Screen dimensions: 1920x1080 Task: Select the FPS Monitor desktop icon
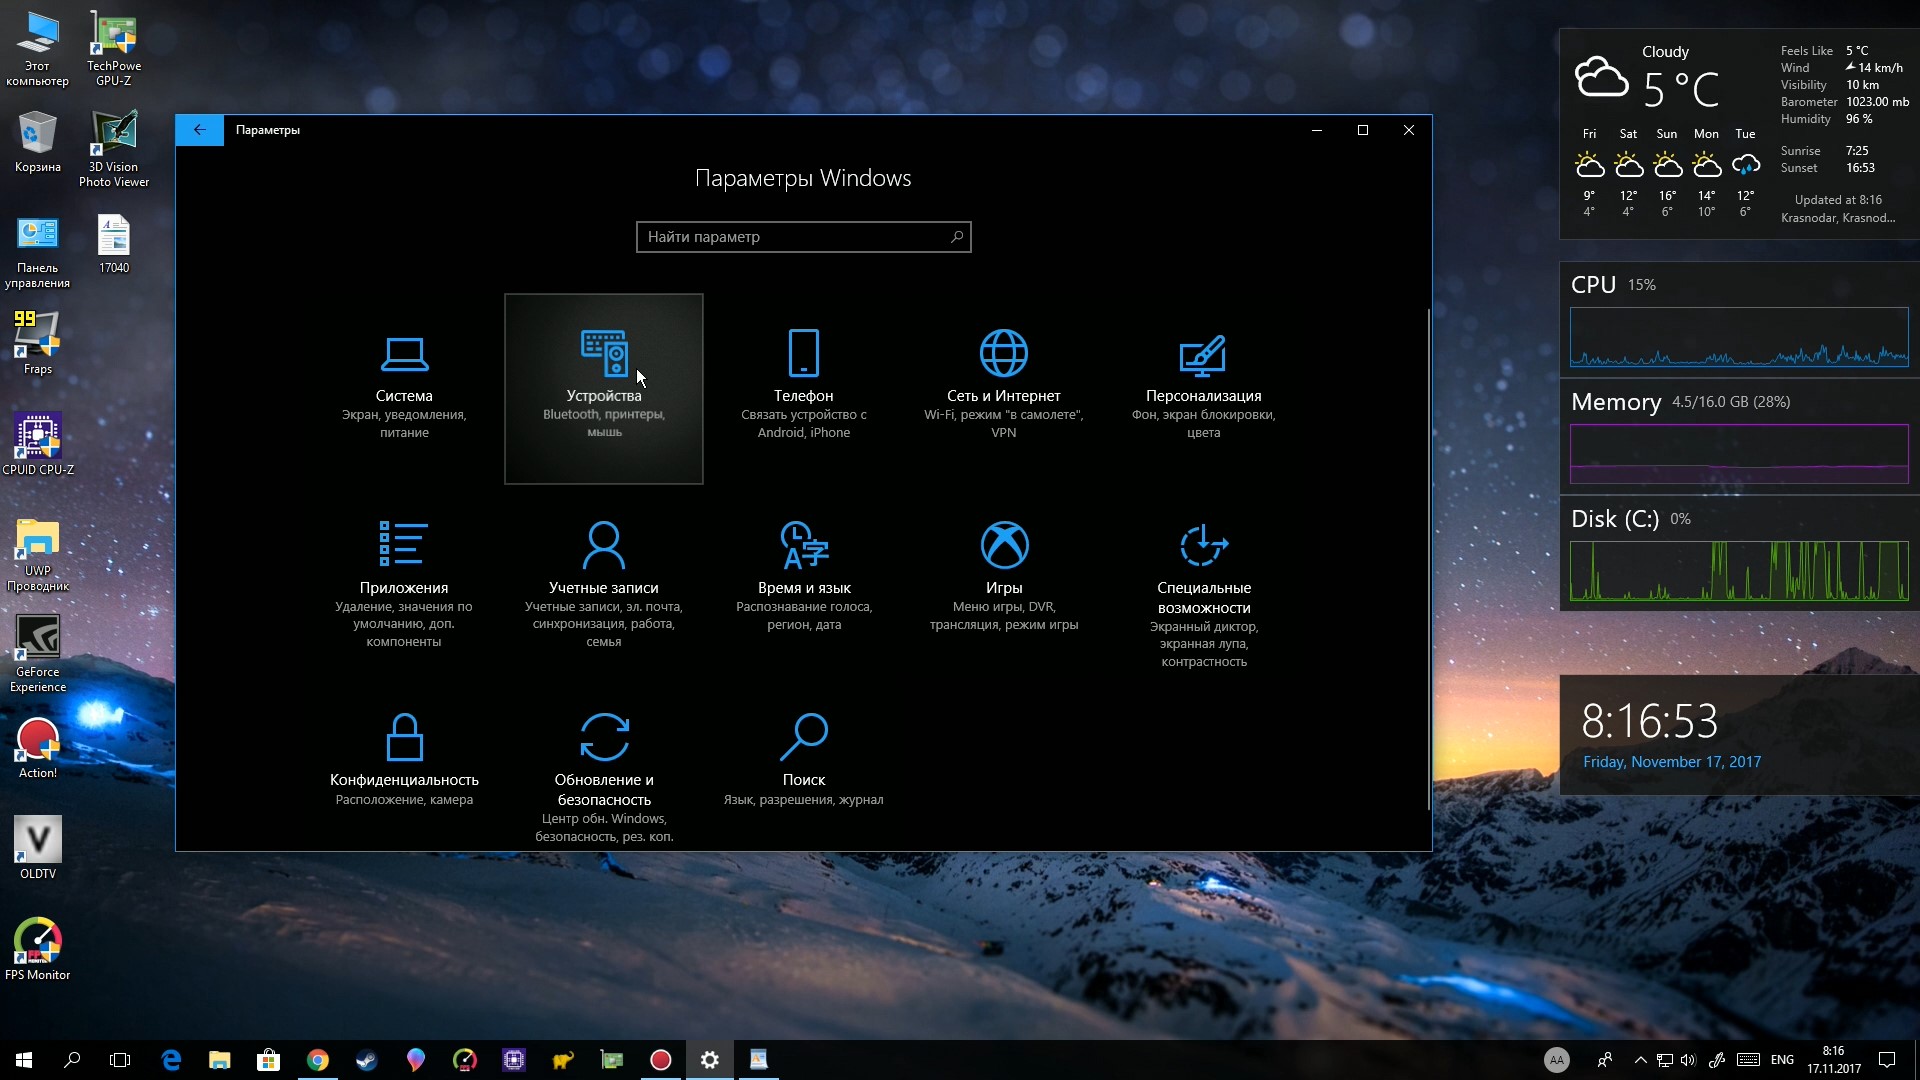[37, 949]
